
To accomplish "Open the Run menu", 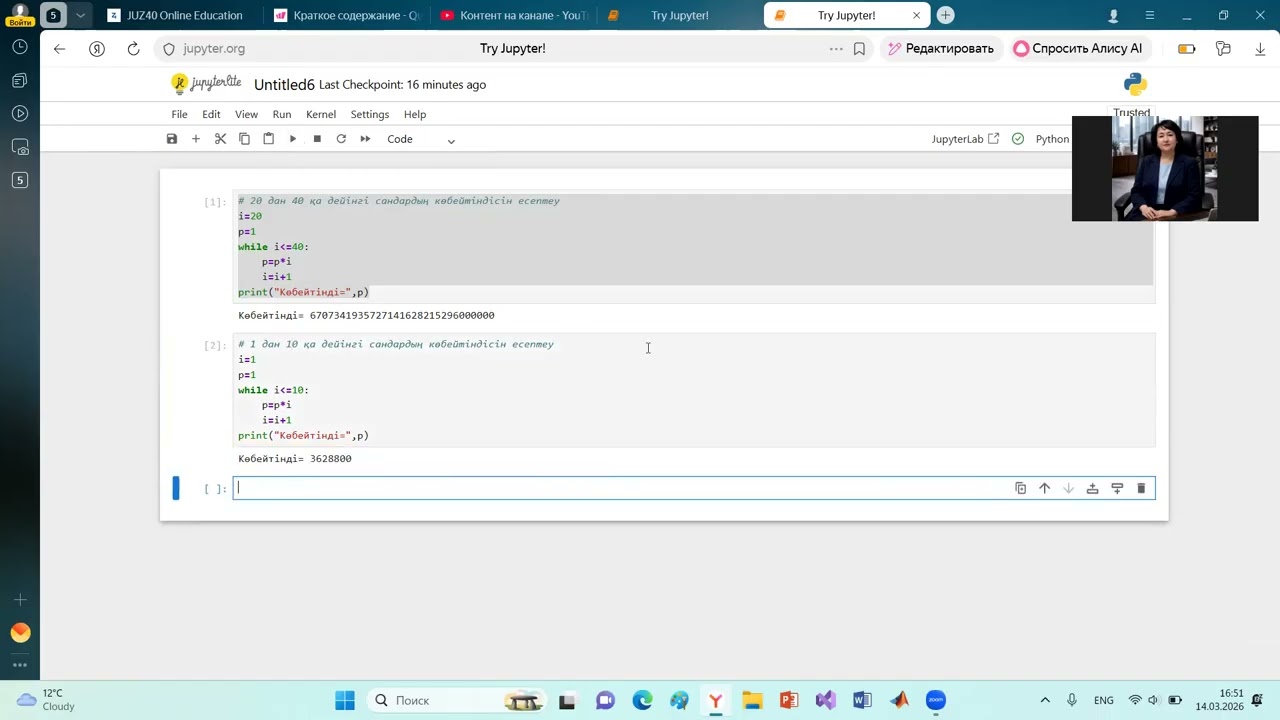I will 282,114.
